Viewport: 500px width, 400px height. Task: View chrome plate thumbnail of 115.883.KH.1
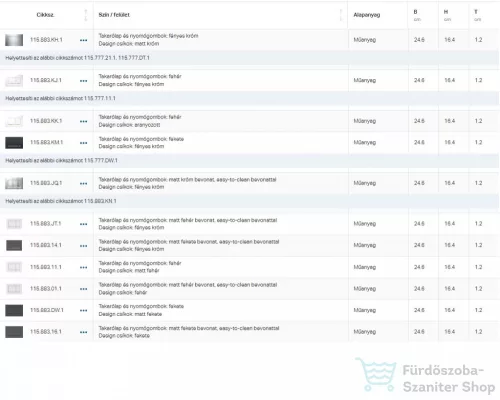(x=14, y=40)
